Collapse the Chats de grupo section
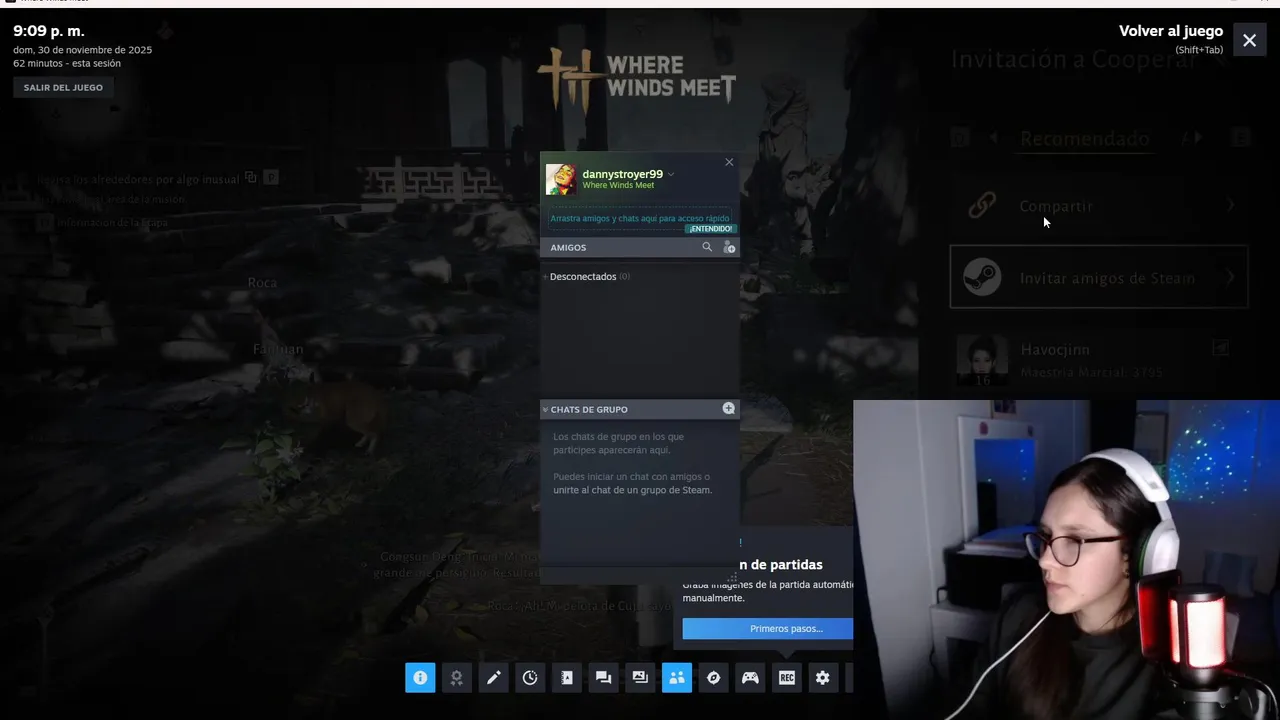This screenshot has width=1280, height=720. pyautogui.click(x=545, y=409)
